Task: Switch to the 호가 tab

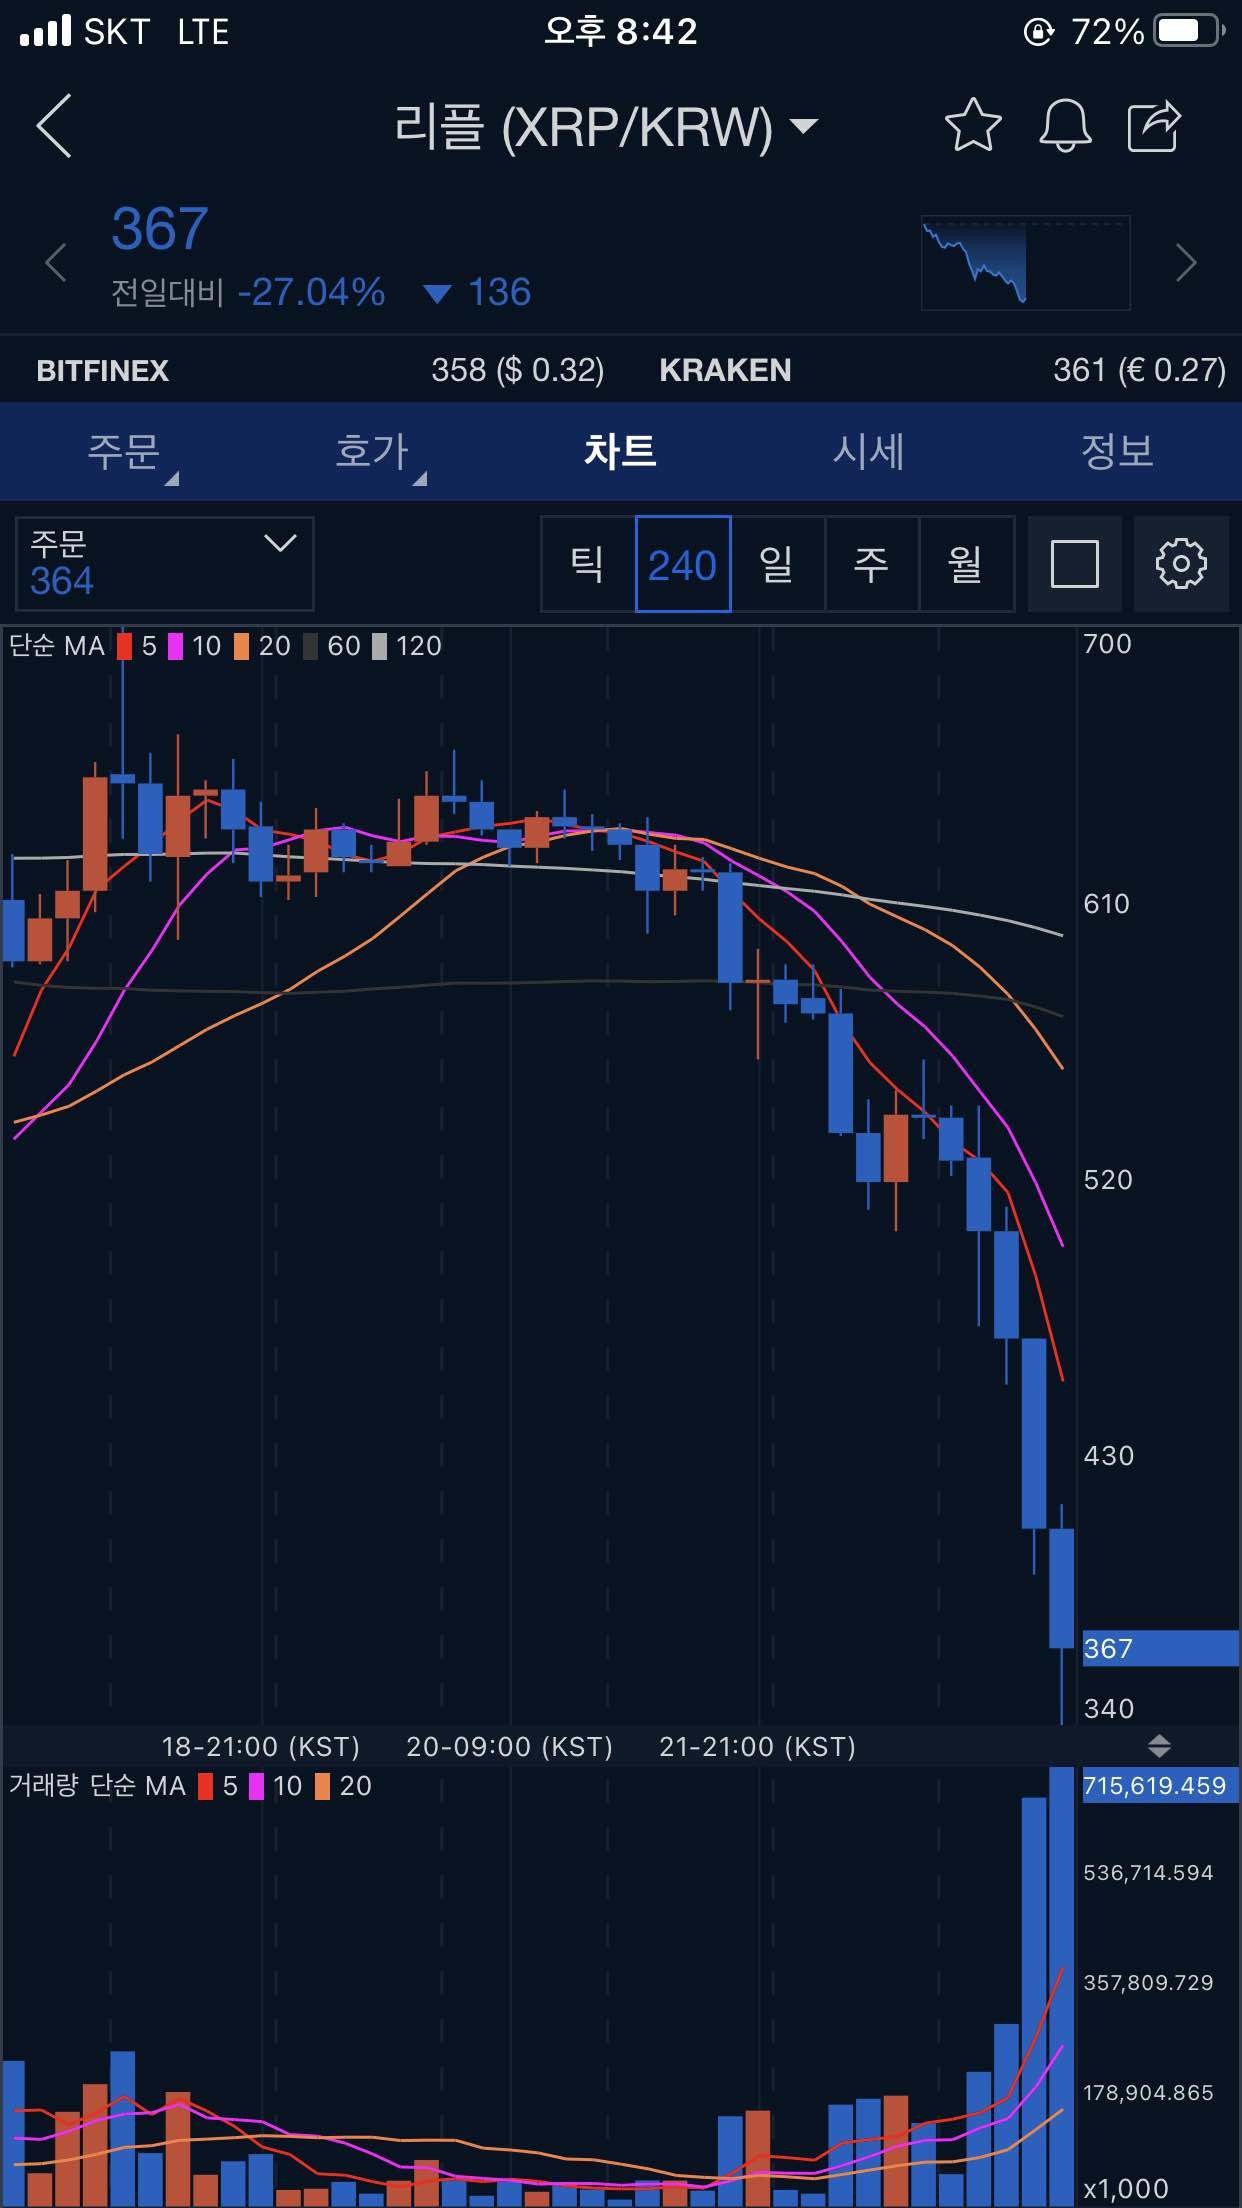Action: point(372,452)
